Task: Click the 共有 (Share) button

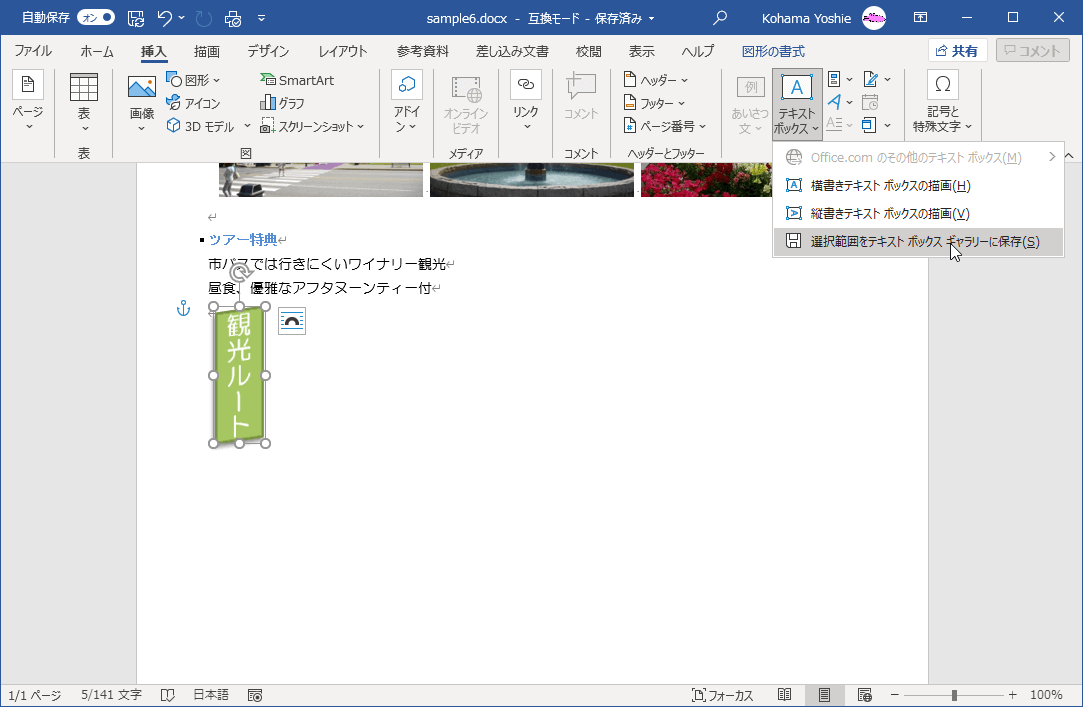Action: (957, 50)
